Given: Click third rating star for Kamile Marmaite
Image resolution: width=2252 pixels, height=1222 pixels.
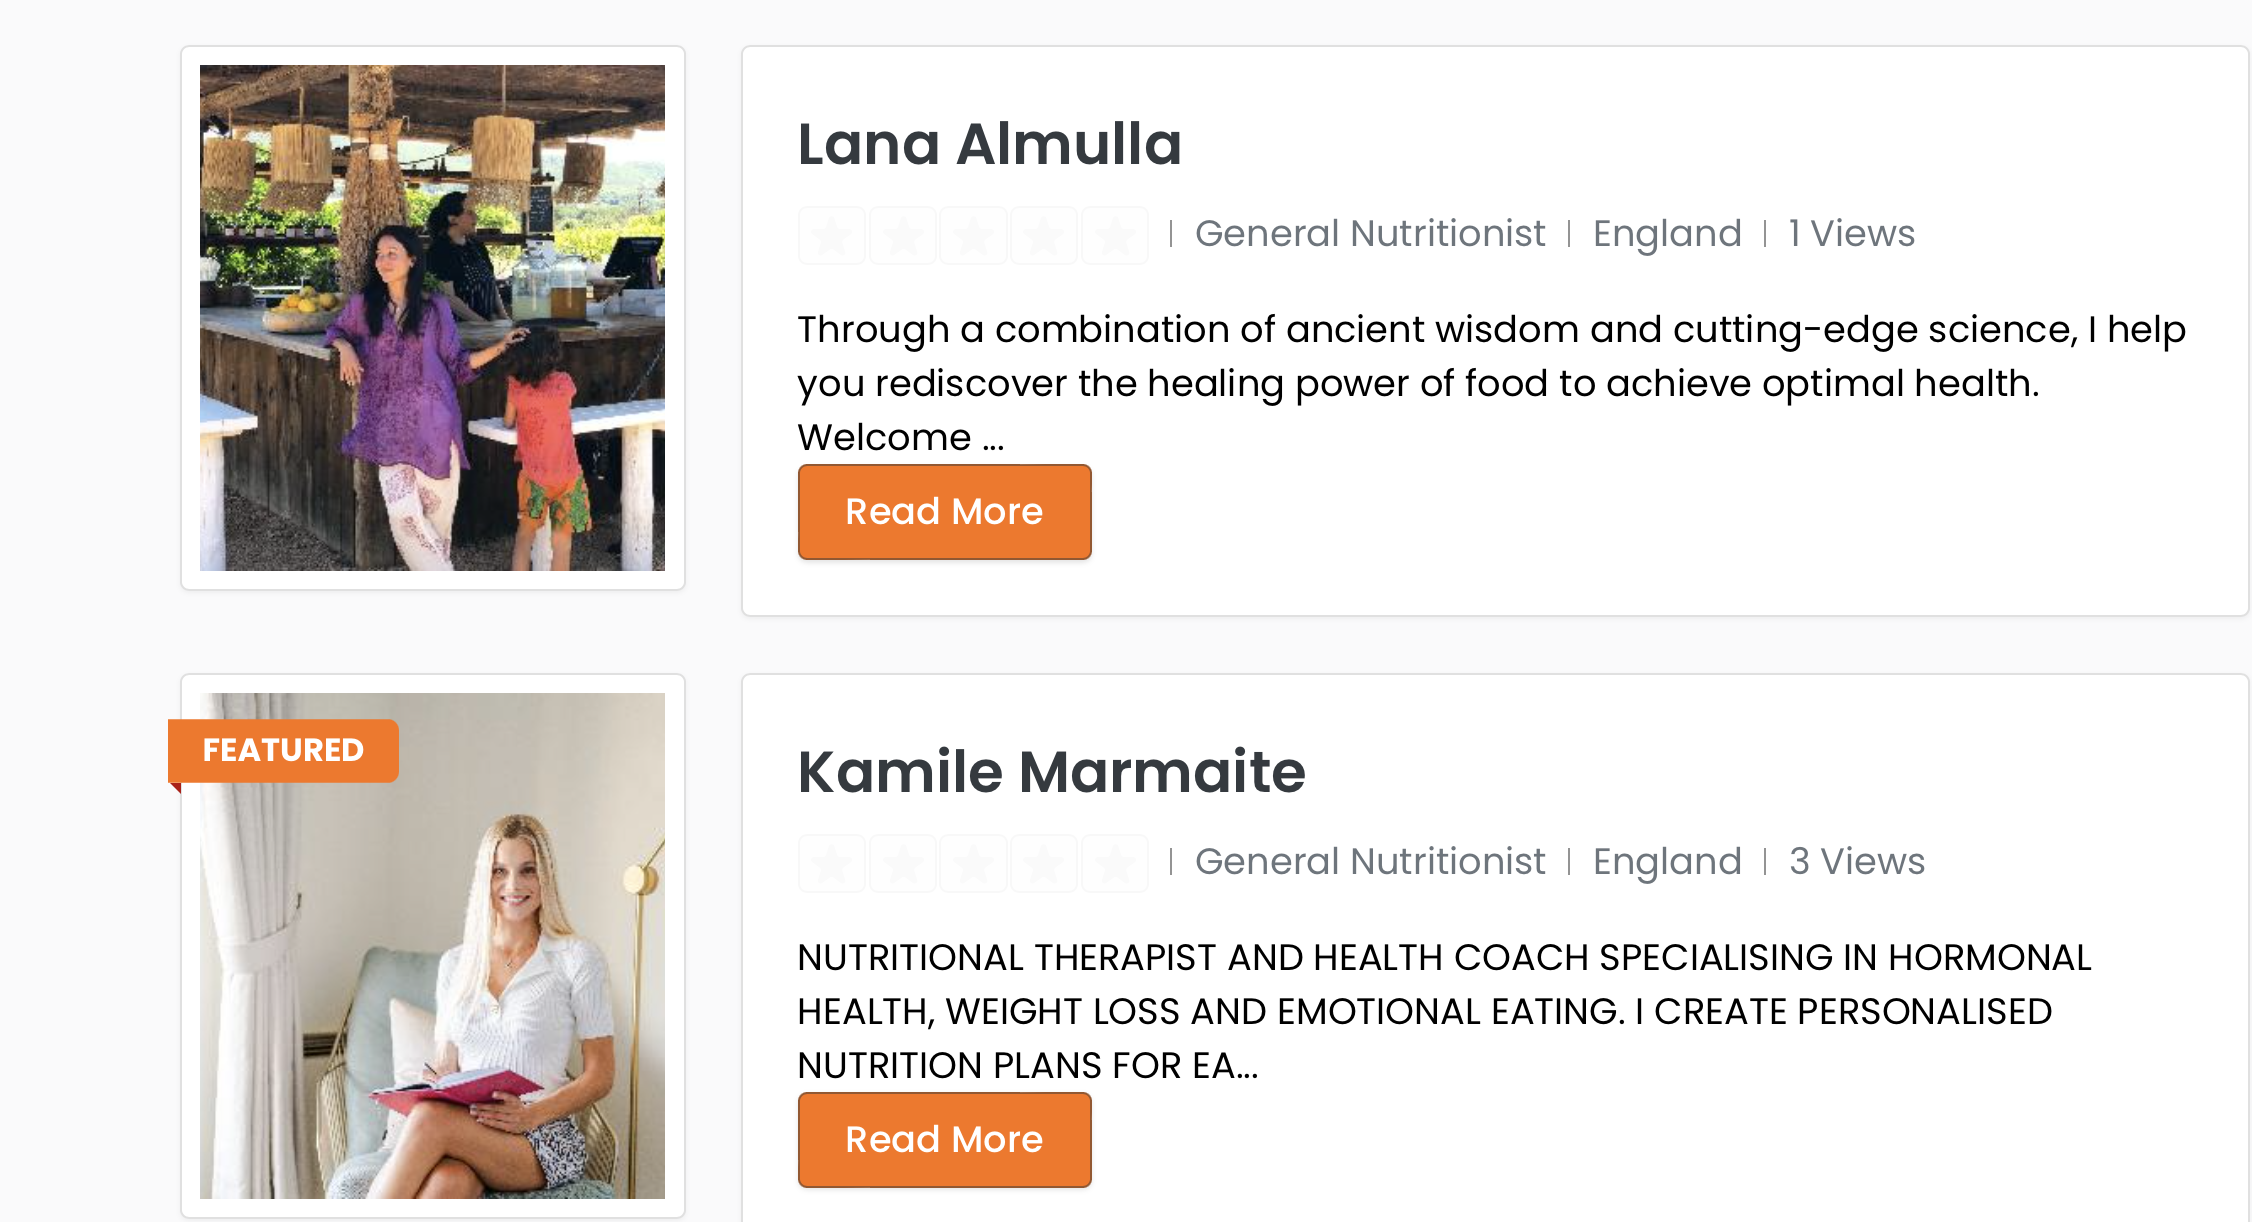Looking at the screenshot, I should [x=973, y=863].
